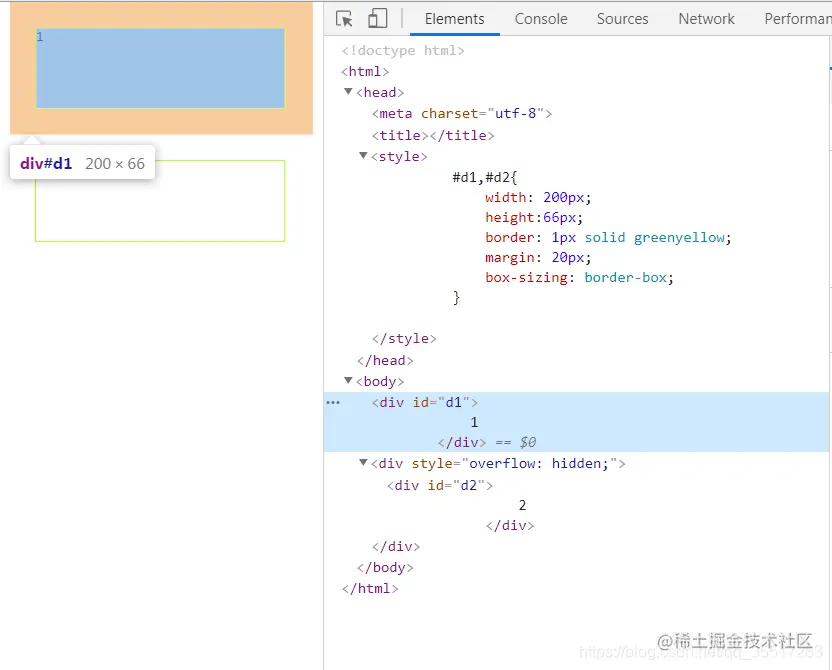
Task: Select the doctype html line
Action: tap(403, 50)
